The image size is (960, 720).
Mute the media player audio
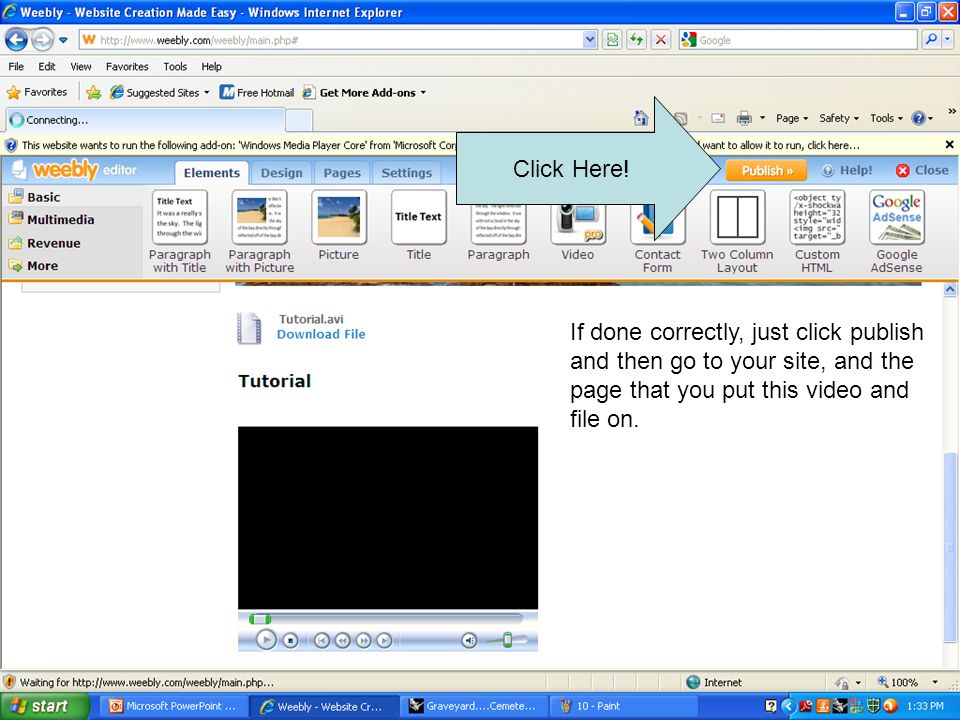[469, 640]
